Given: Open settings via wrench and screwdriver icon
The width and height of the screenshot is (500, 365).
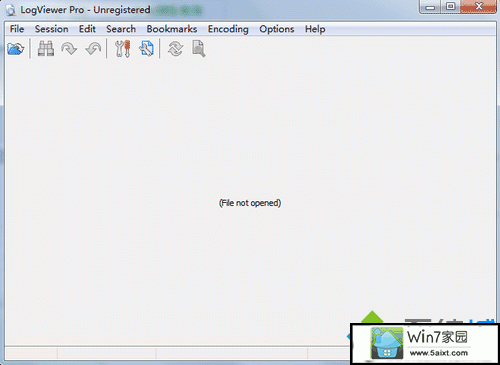Looking at the screenshot, I should [x=123, y=49].
